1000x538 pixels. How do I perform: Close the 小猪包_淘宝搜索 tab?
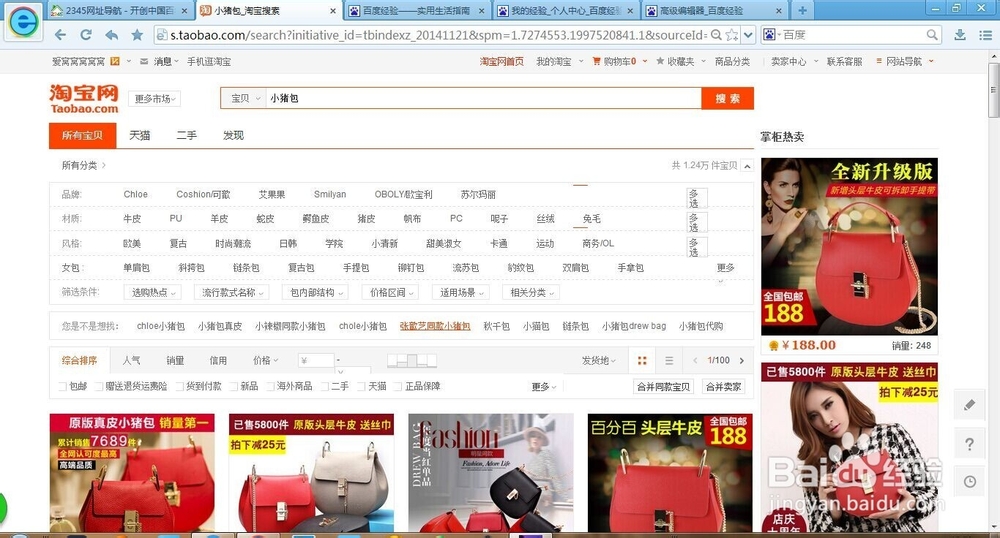point(333,11)
